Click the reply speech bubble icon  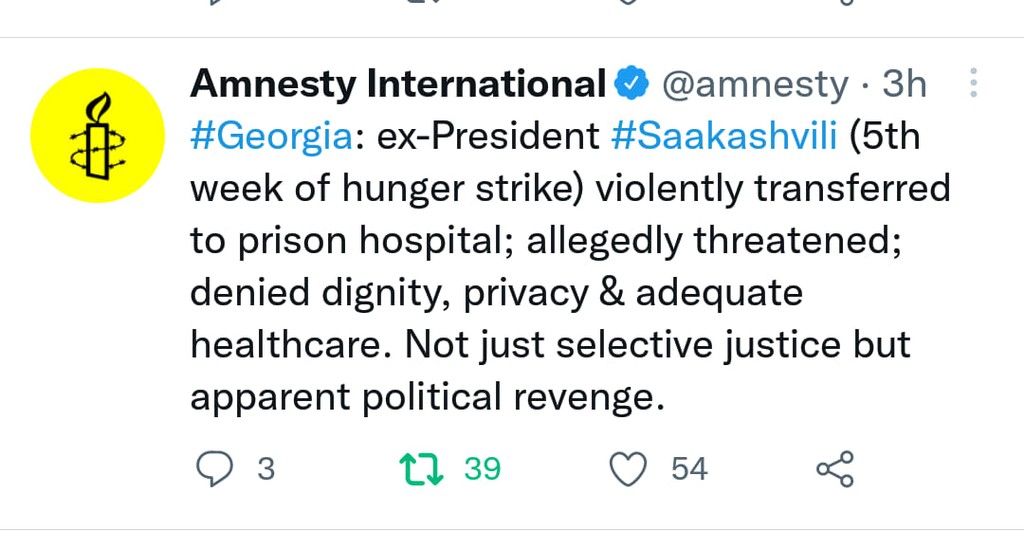point(213,468)
